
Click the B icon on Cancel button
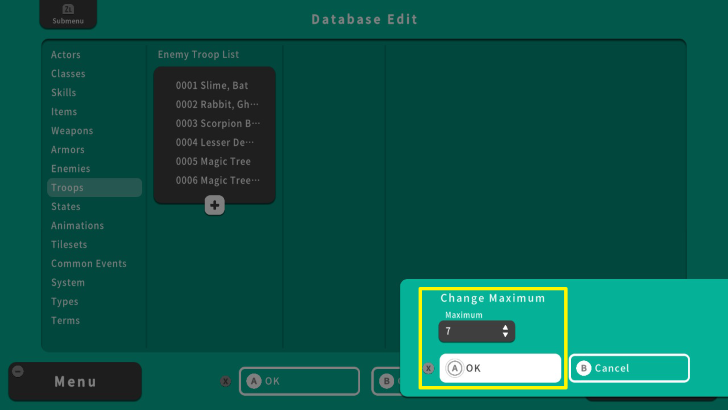(x=584, y=368)
